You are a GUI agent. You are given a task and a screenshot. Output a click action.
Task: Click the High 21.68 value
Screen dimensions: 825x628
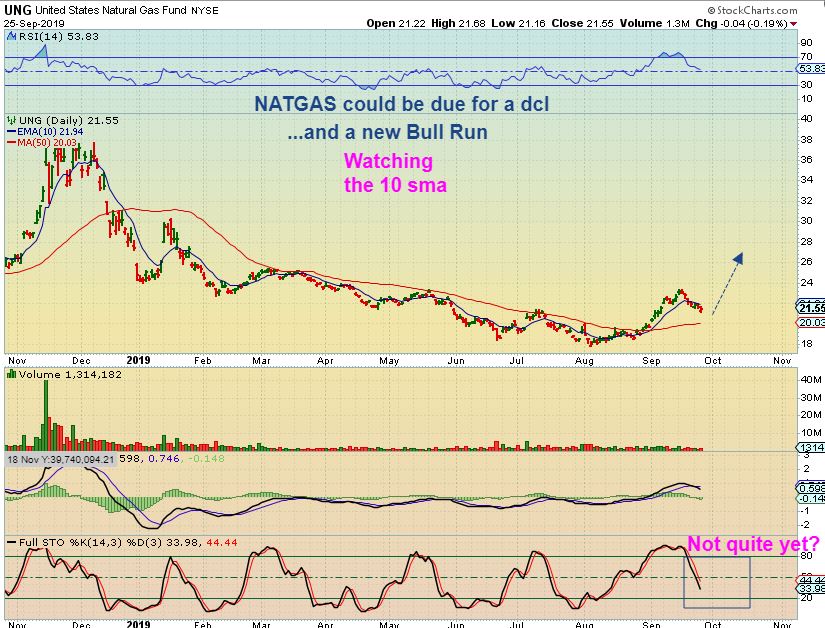458,23
